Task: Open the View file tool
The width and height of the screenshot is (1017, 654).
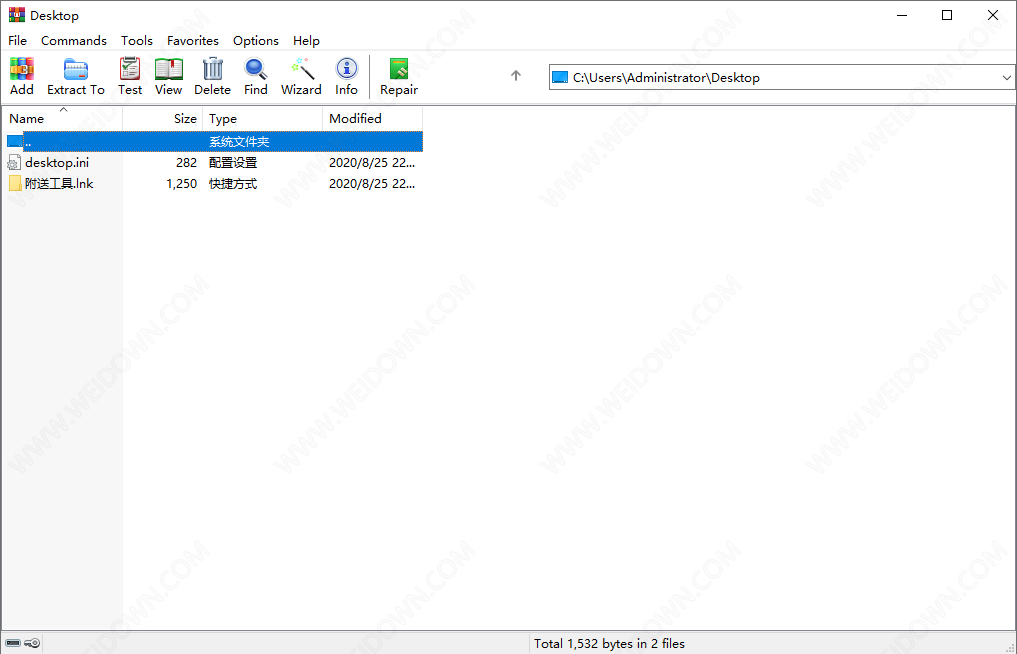Action: click(x=169, y=69)
